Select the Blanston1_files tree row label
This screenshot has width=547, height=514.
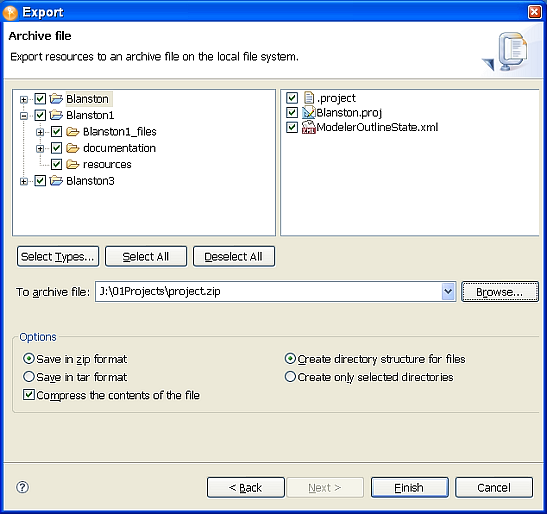[x=120, y=132]
